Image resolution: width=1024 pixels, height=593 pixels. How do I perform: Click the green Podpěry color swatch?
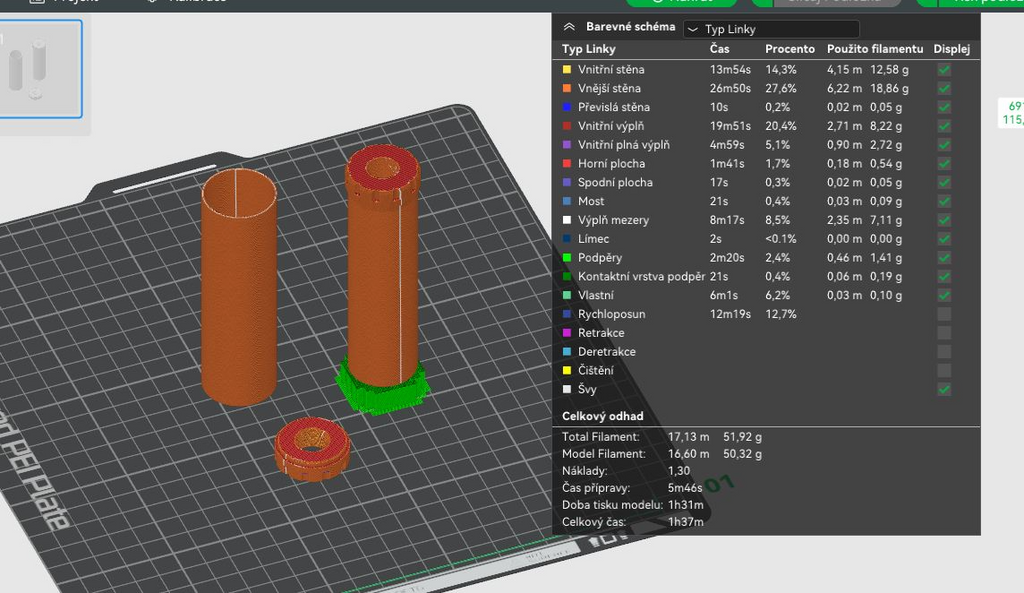click(567, 257)
